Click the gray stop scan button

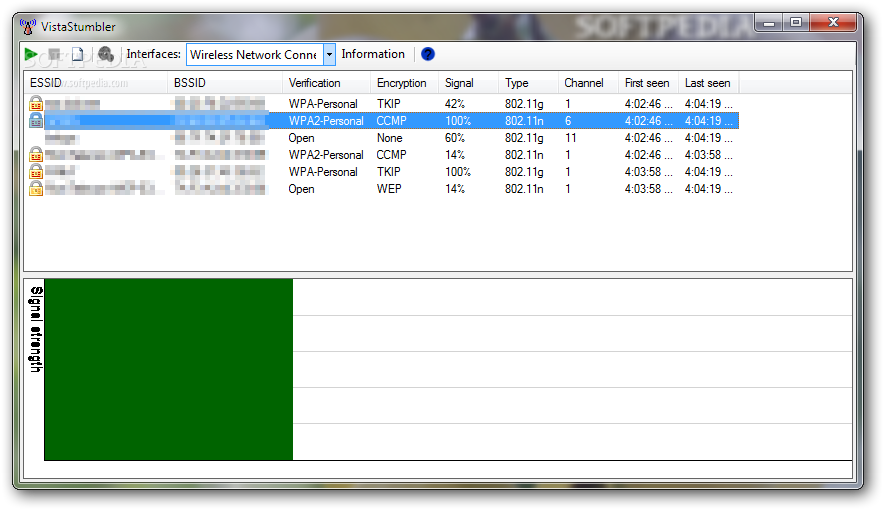coord(54,55)
